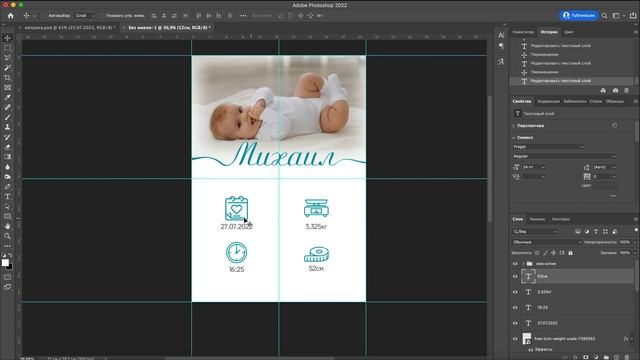The image size is (640, 360).
Task: Hide the 3,325кг text layer
Action: pos(515,292)
